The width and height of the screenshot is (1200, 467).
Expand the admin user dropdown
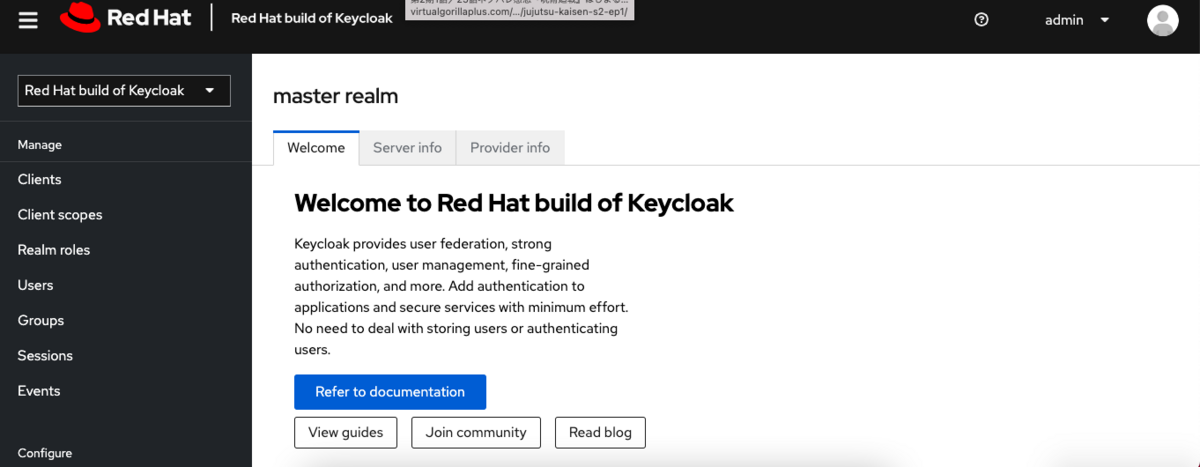coord(1077,20)
